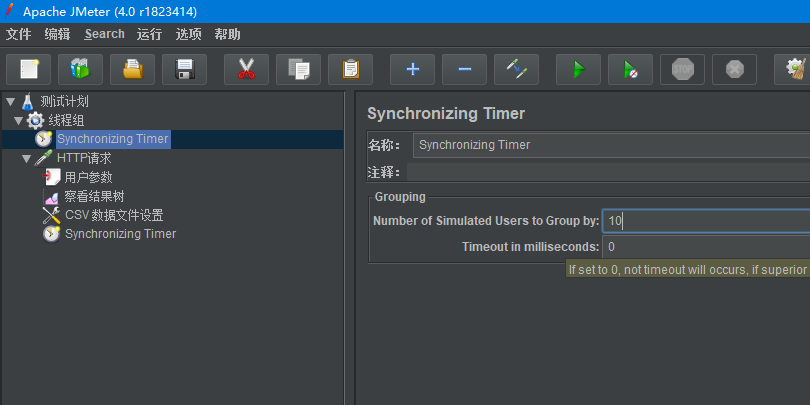
Task: Click the 用户参数 icon in tree
Action: pos(52,177)
